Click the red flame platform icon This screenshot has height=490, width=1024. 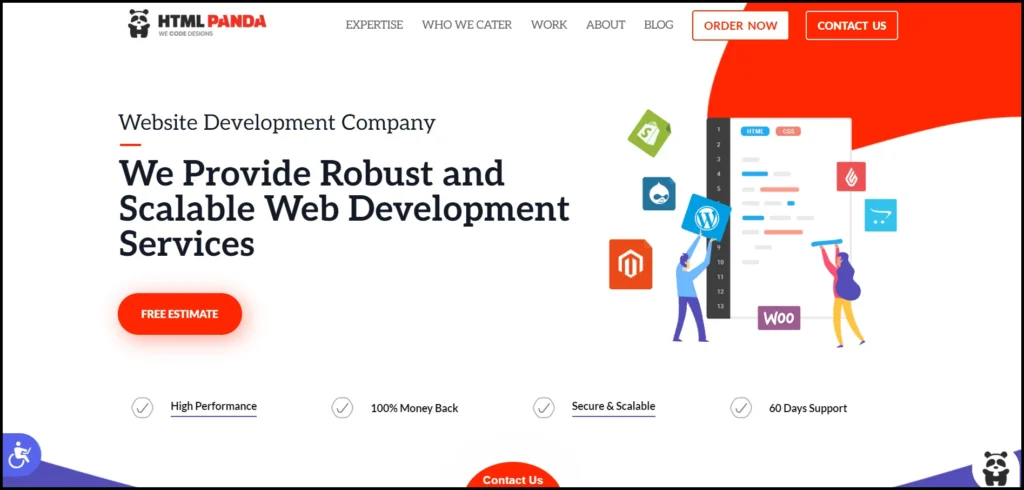[x=851, y=176]
